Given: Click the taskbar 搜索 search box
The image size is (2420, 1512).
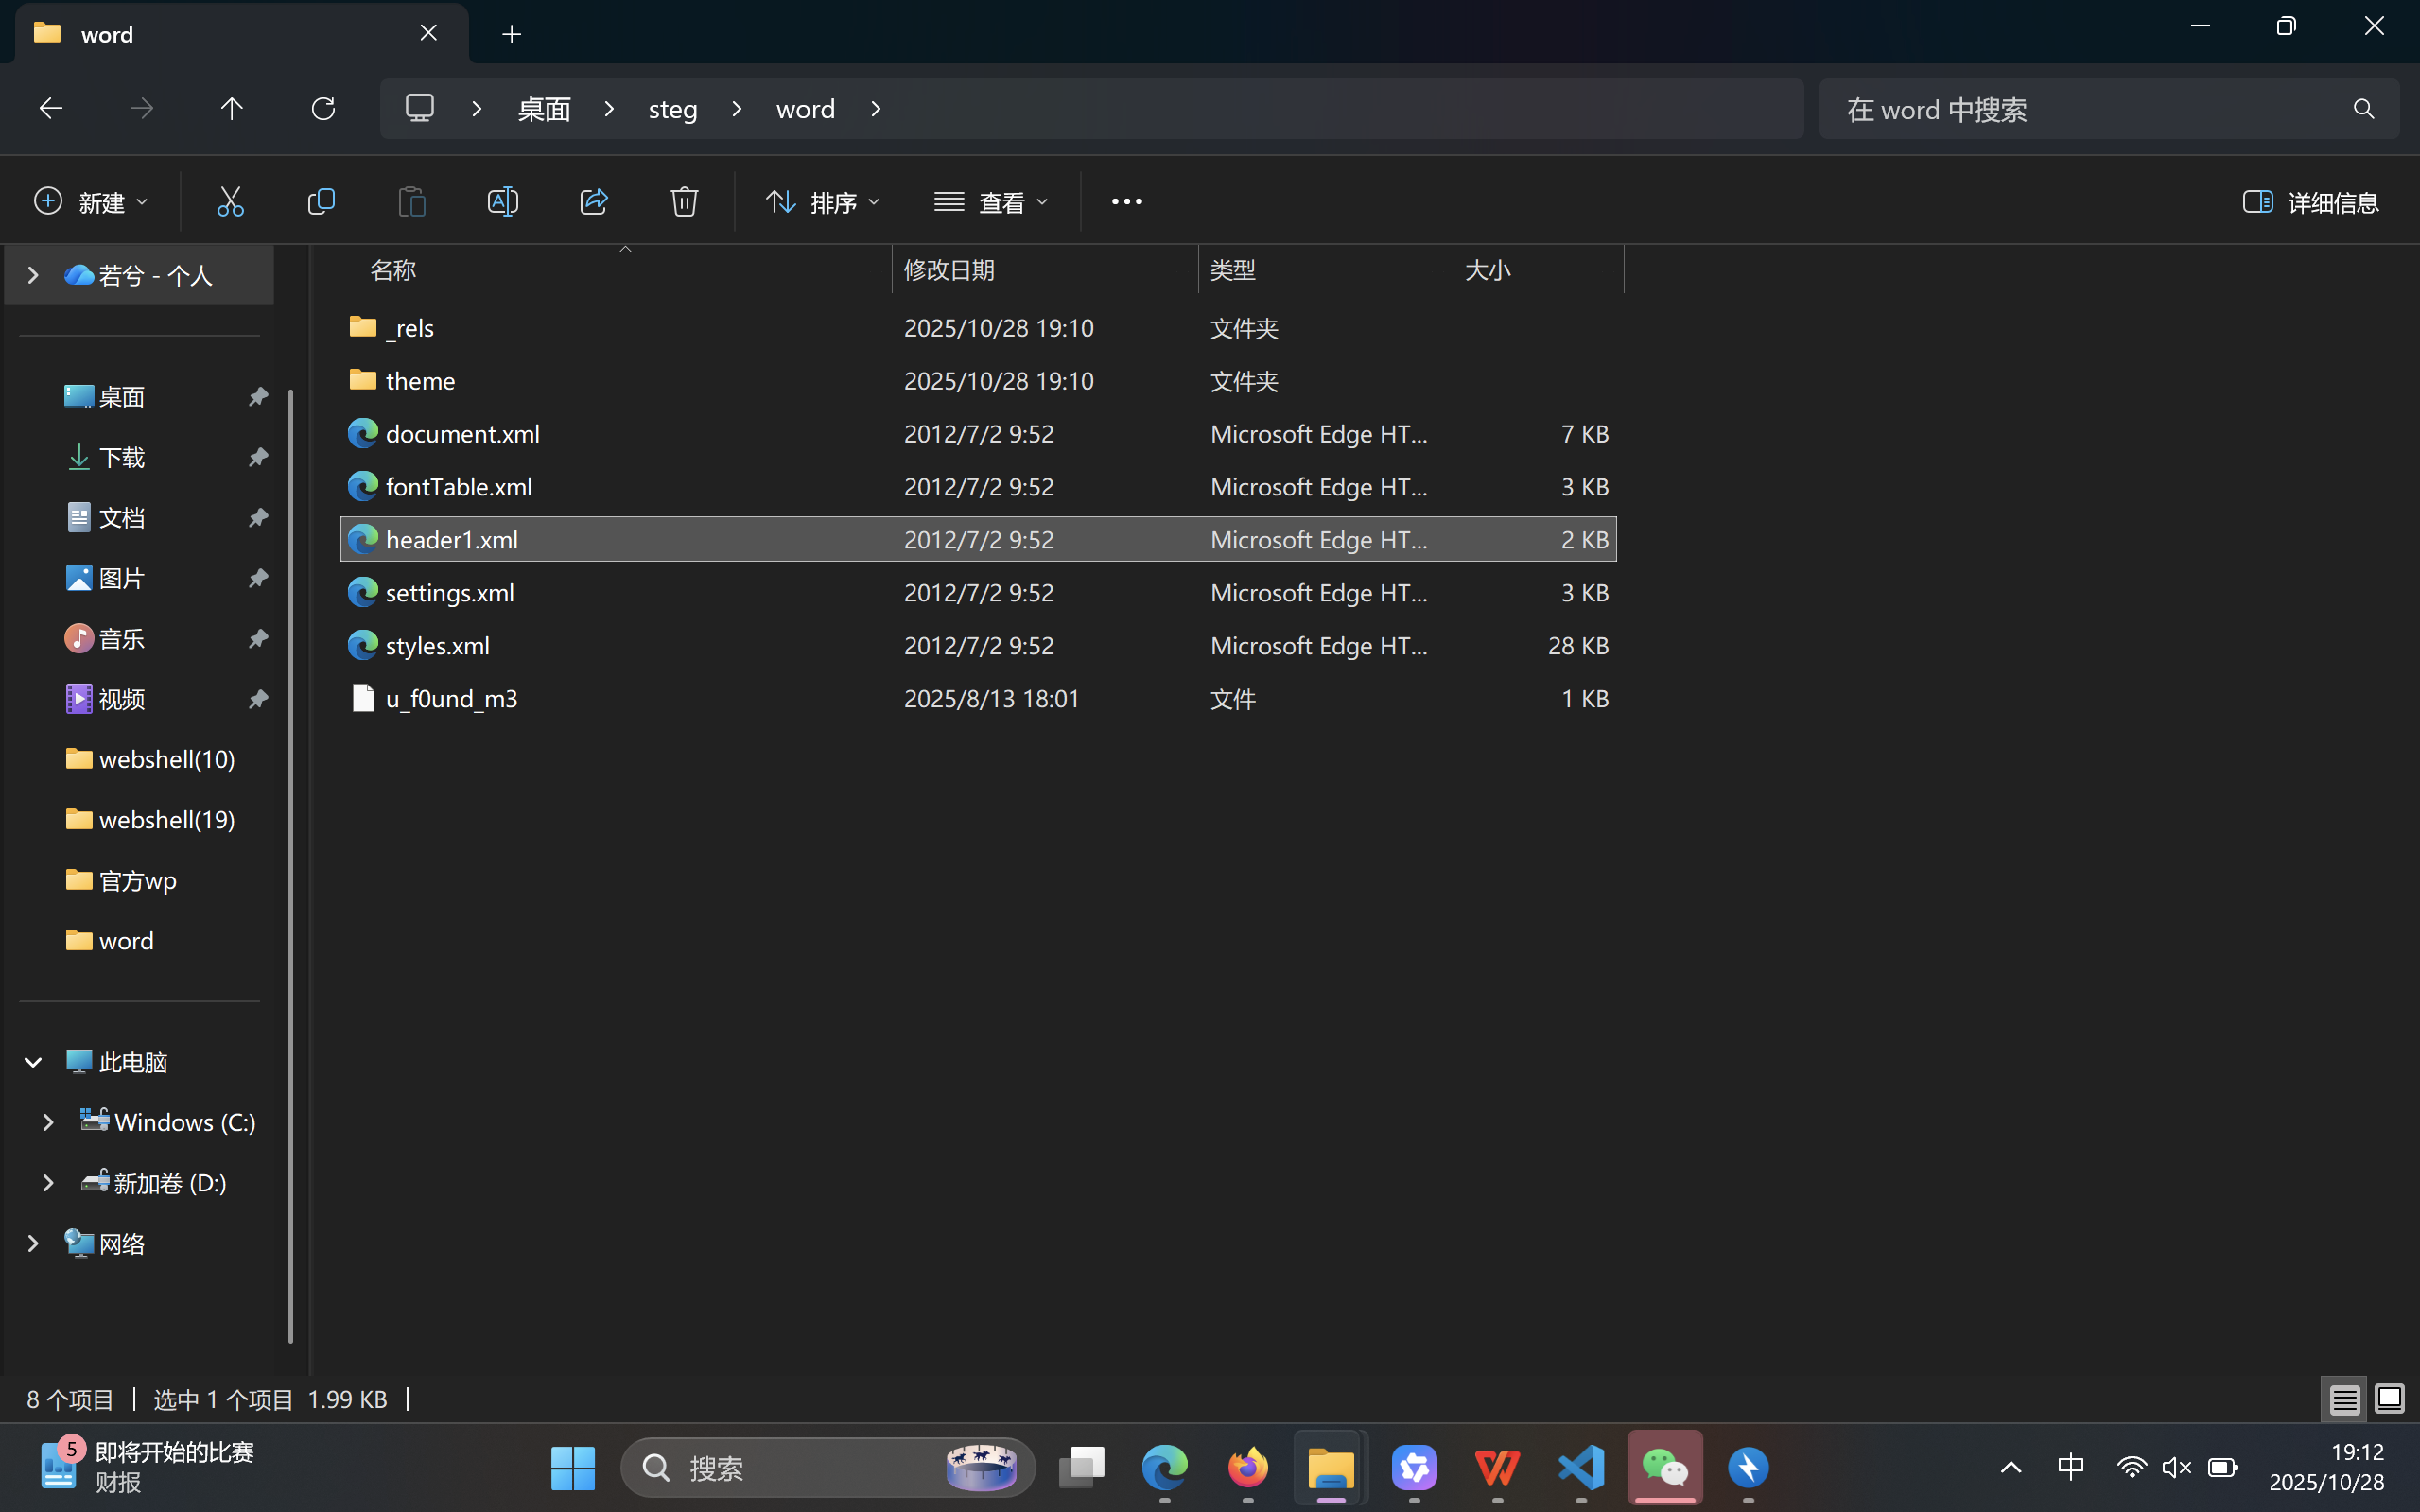Looking at the screenshot, I should 827,1468.
